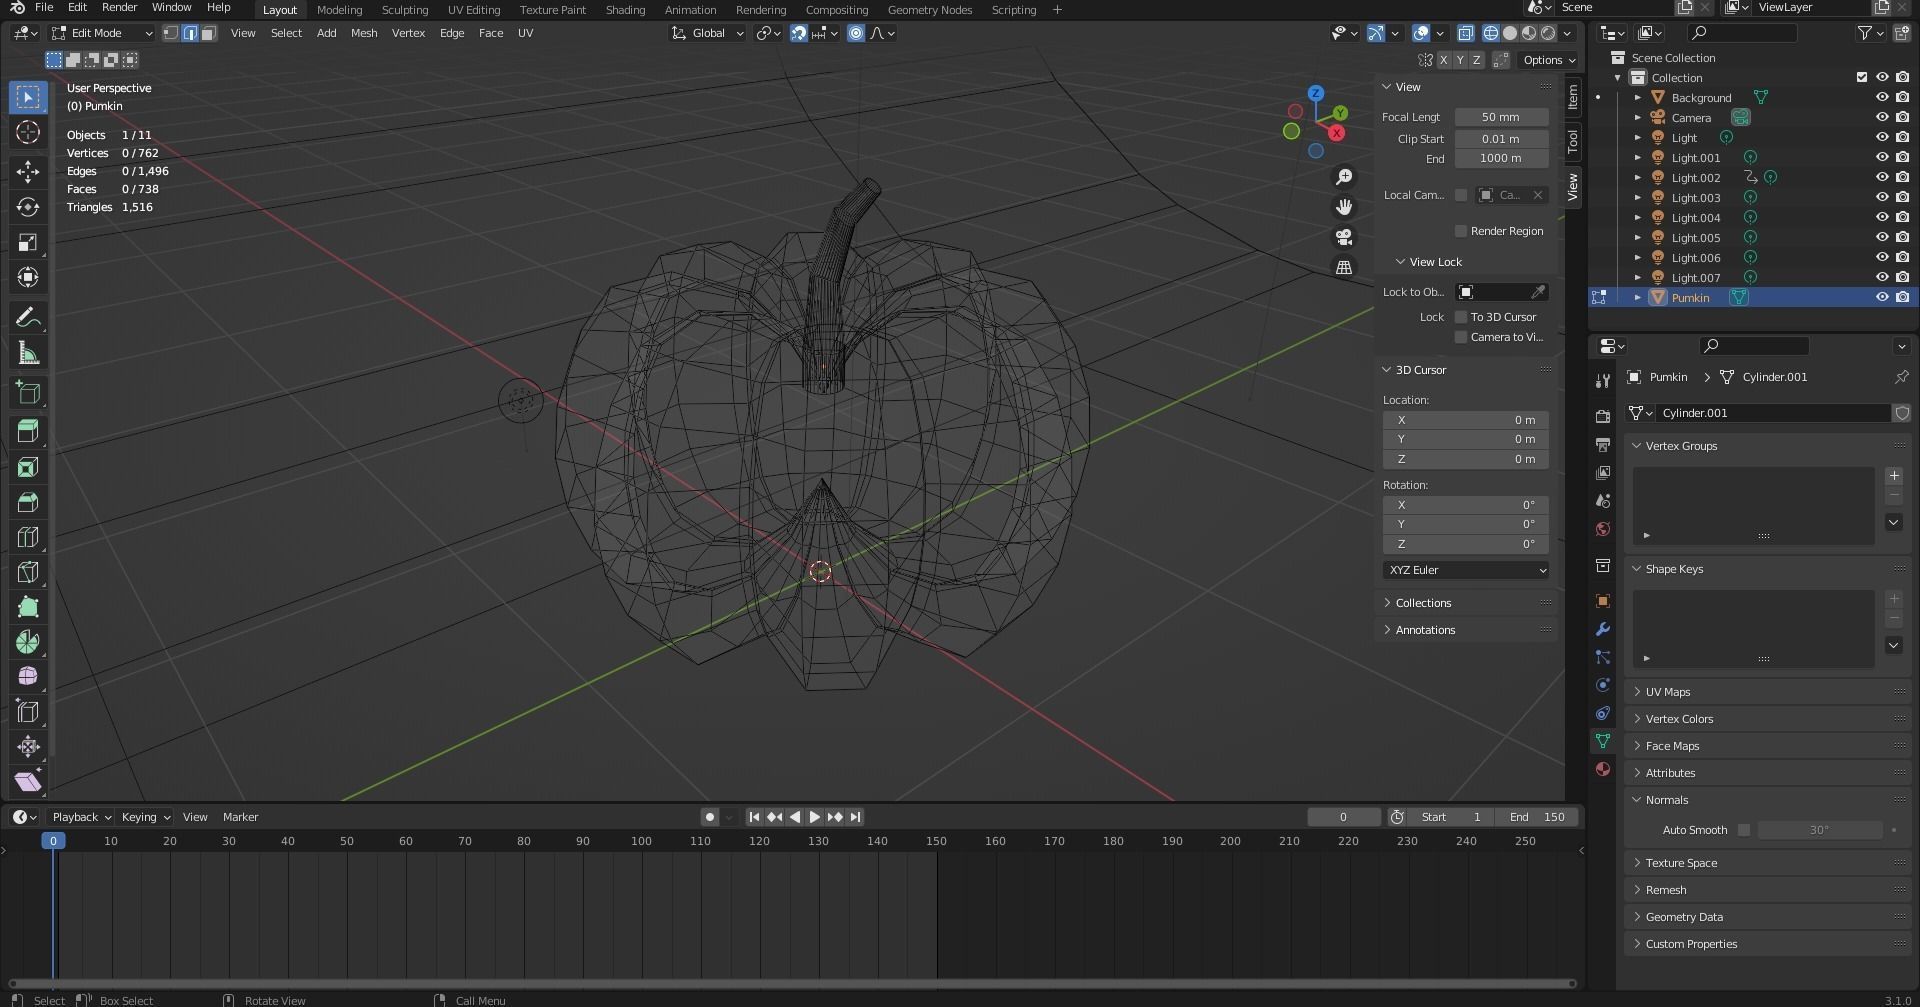Select the Bevel tool

pos(28,502)
